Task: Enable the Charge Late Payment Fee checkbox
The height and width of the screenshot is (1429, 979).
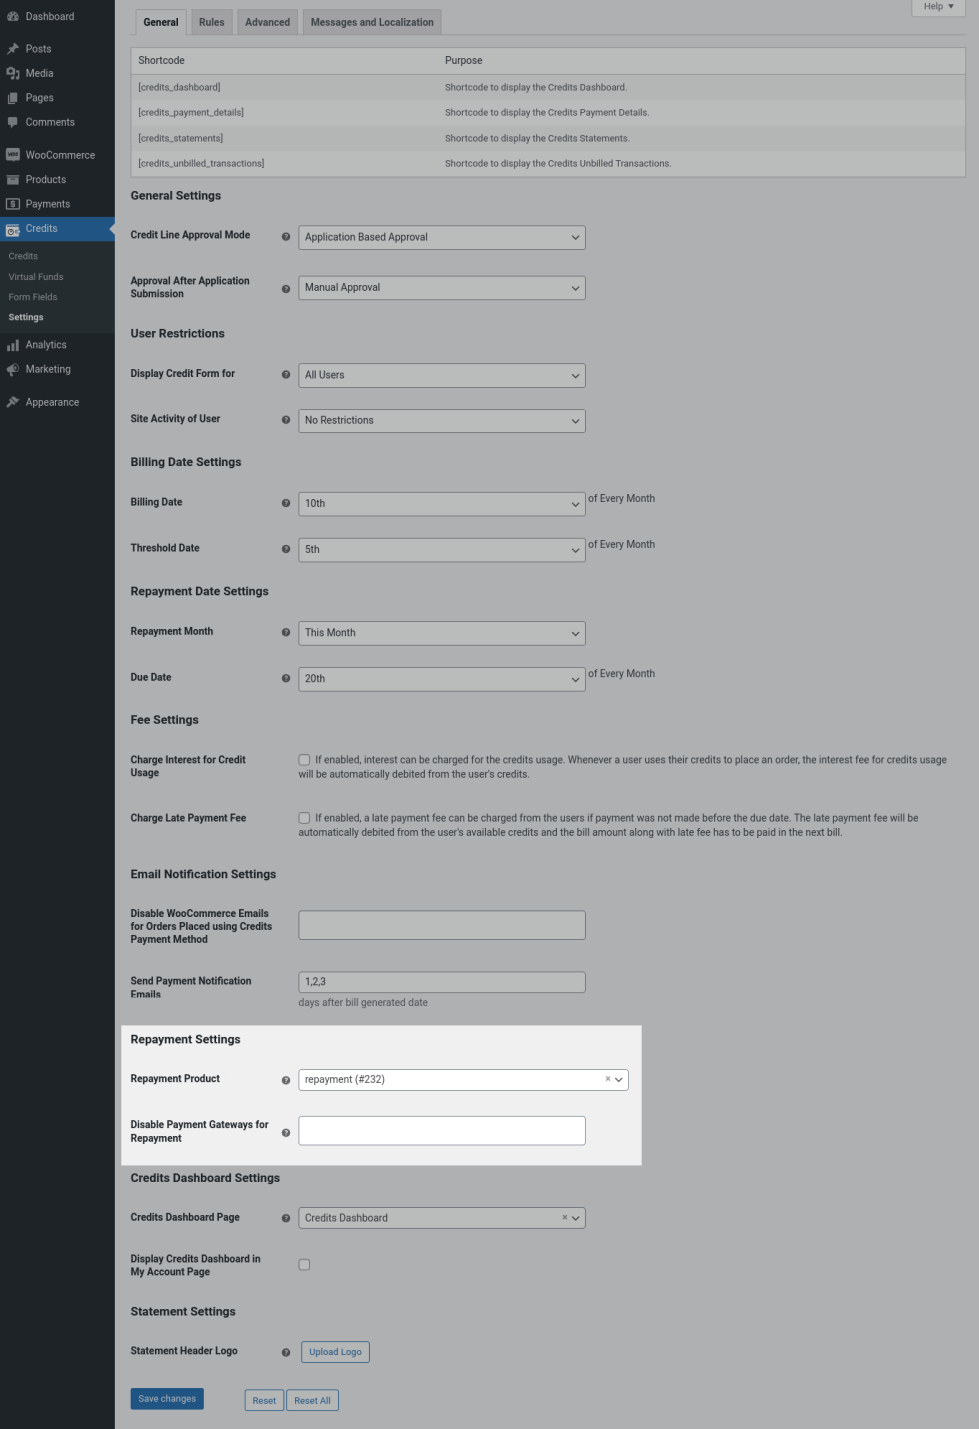Action: [x=304, y=818]
